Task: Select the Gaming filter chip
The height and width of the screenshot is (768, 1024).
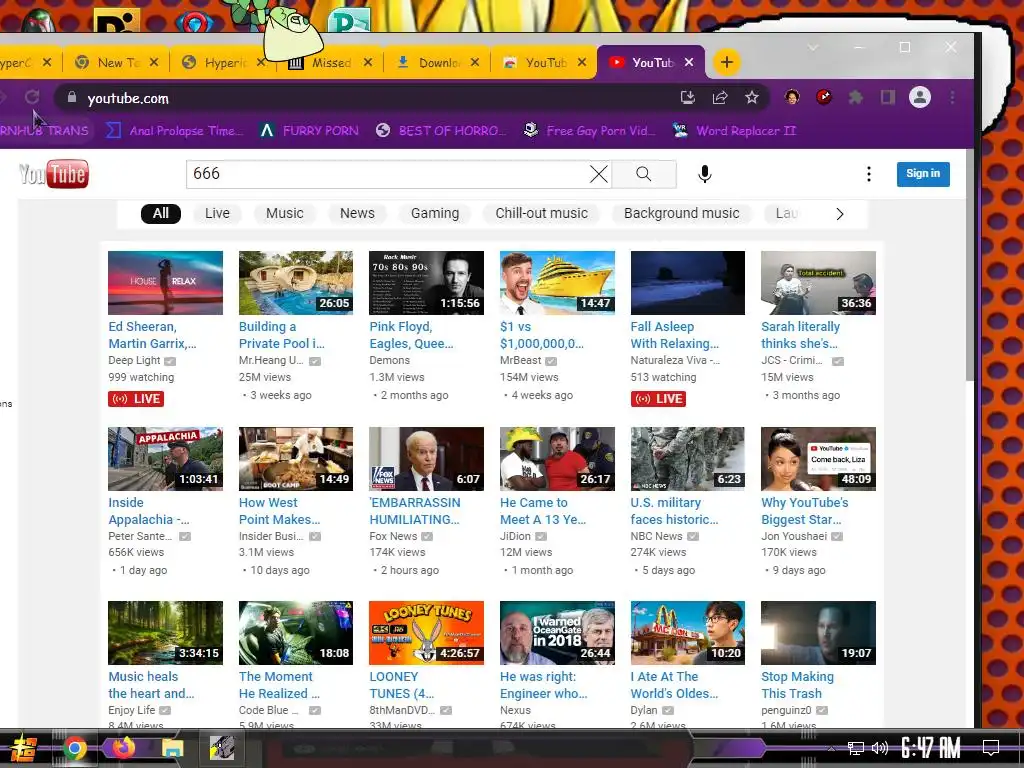Action: [434, 214]
